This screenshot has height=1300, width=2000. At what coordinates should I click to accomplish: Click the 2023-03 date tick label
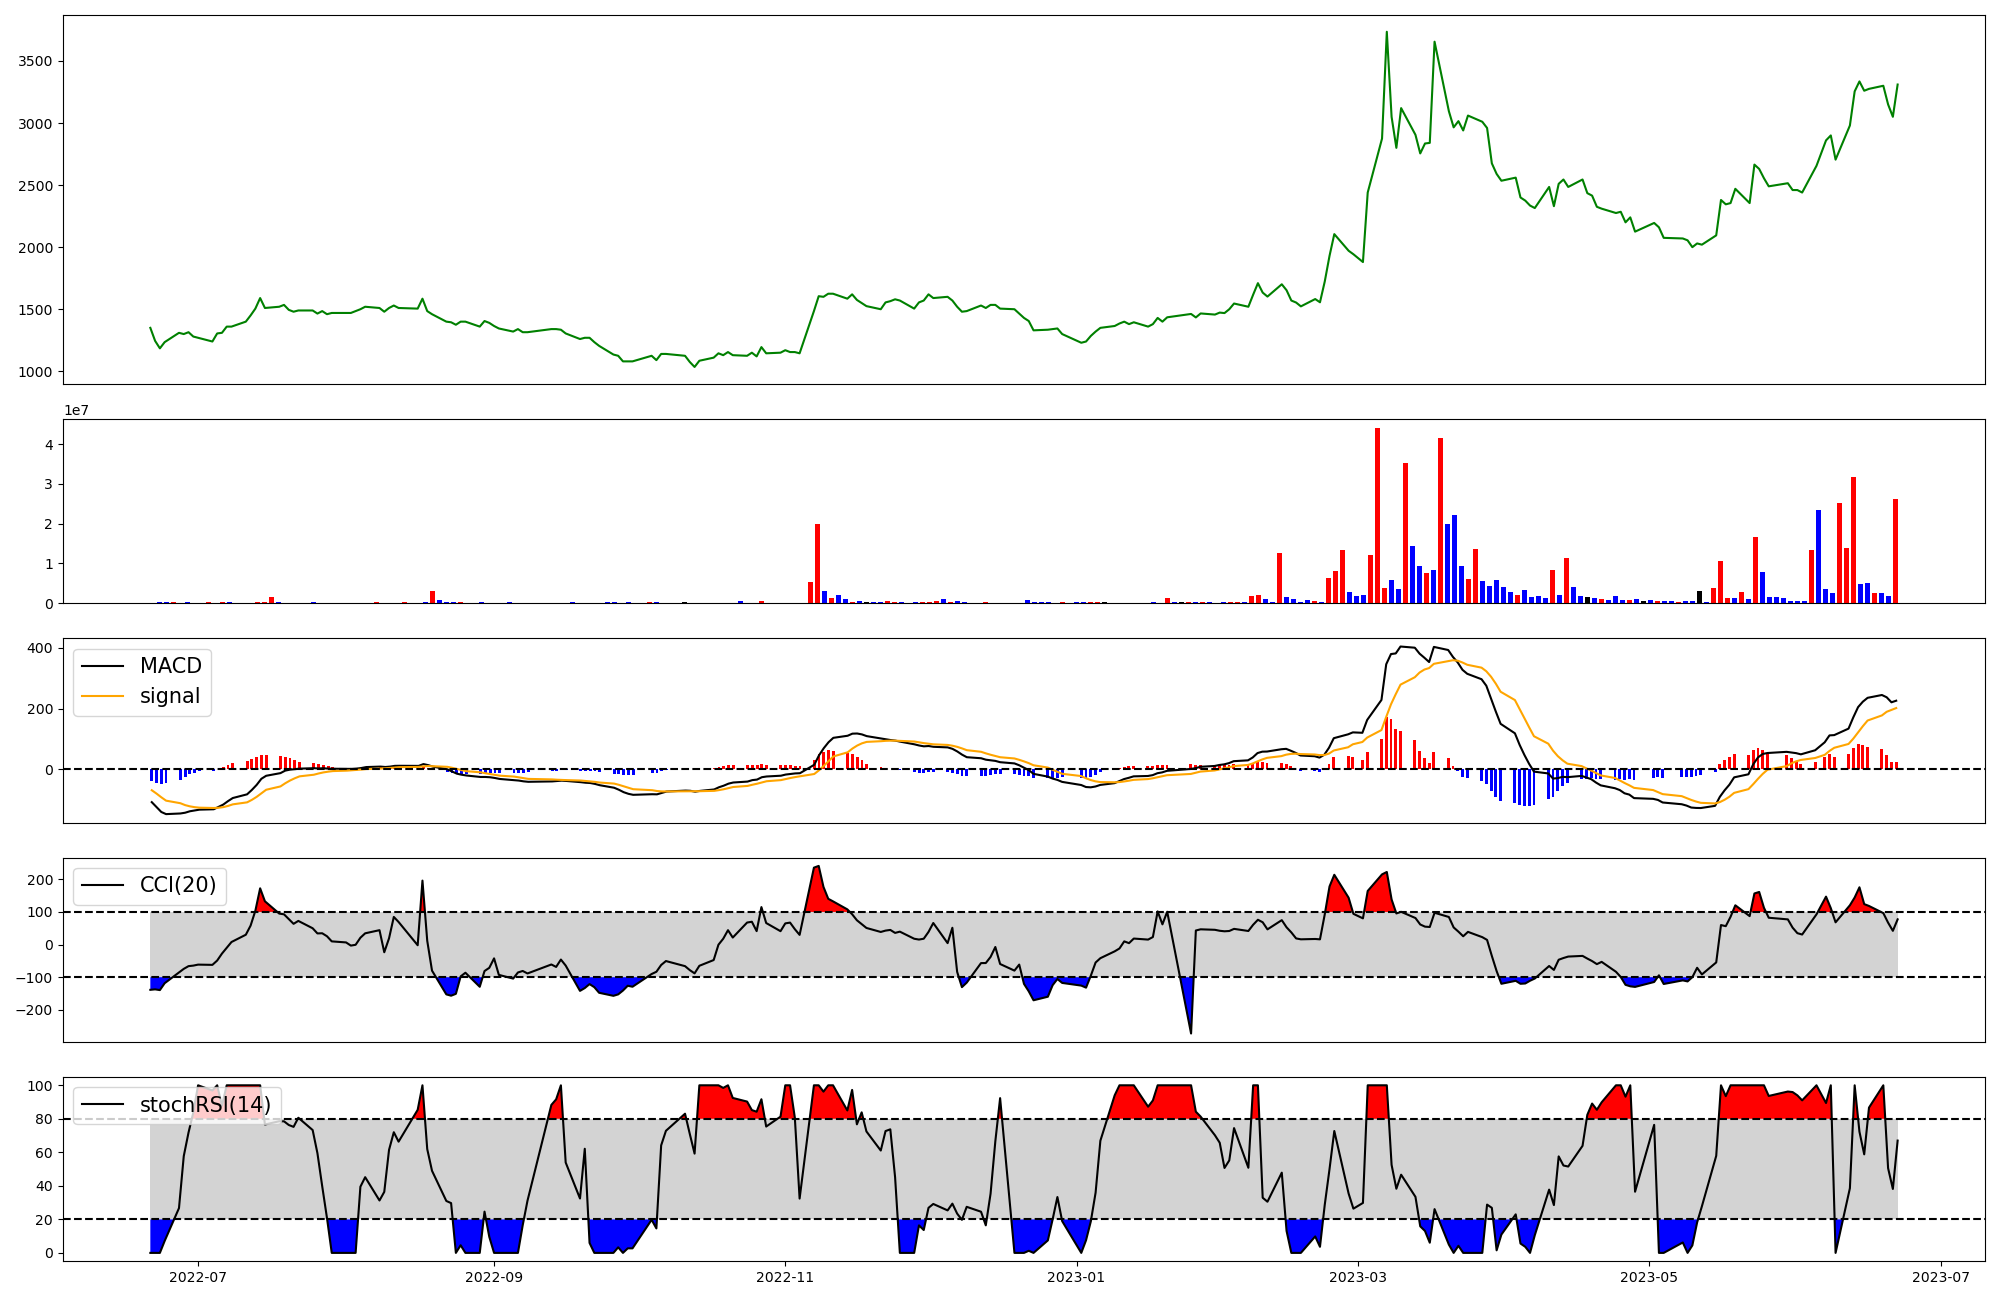click(x=1358, y=1277)
